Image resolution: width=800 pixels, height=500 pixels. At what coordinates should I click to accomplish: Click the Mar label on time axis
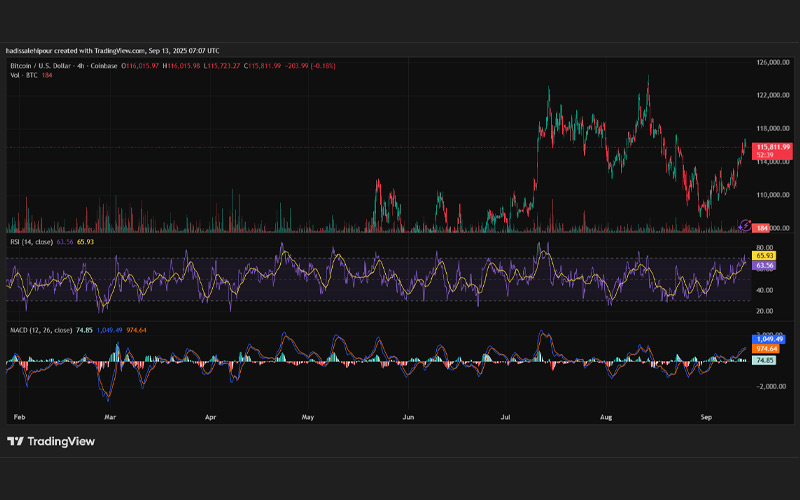tap(110, 417)
